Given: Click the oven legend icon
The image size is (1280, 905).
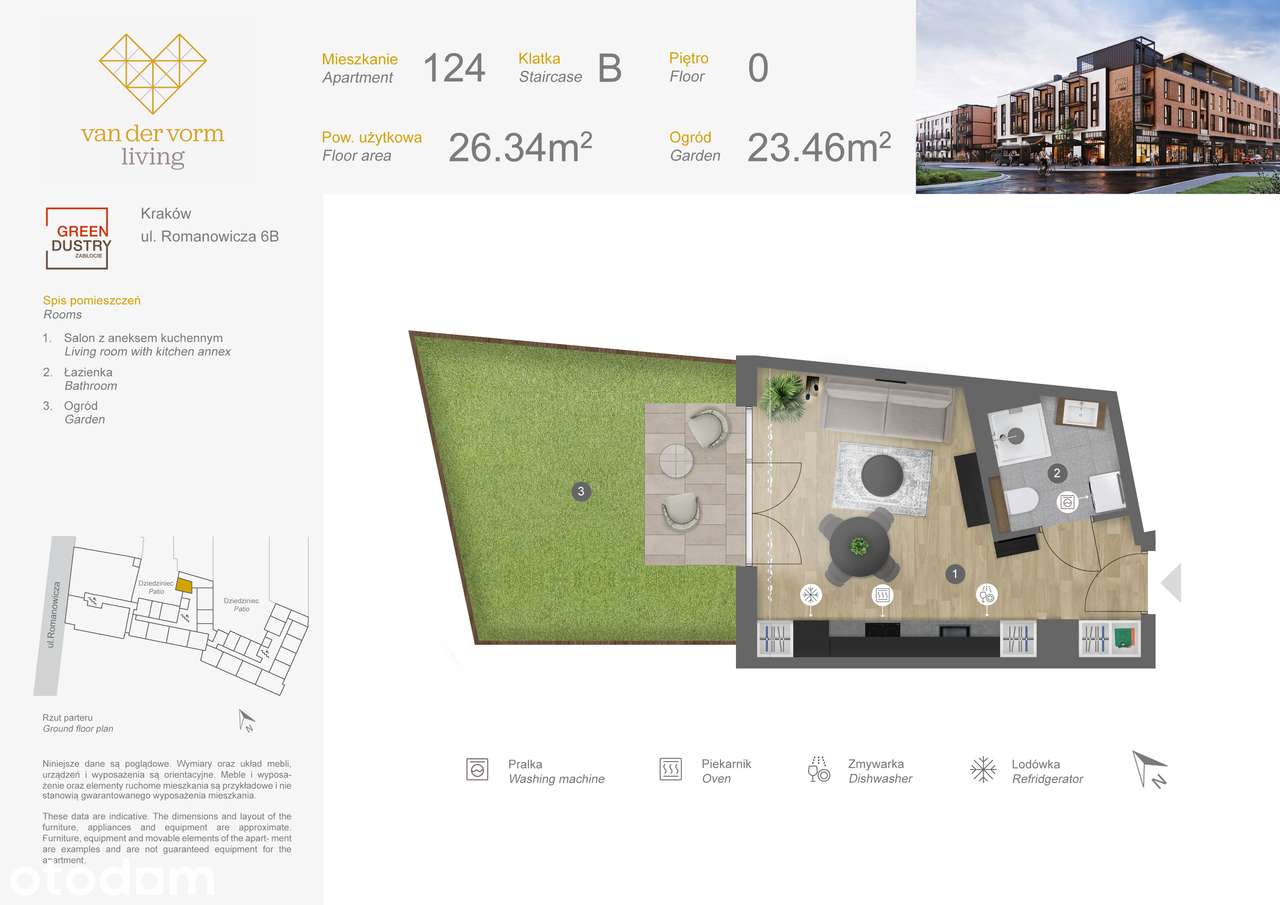Looking at the screenshot, I should 670,770.
